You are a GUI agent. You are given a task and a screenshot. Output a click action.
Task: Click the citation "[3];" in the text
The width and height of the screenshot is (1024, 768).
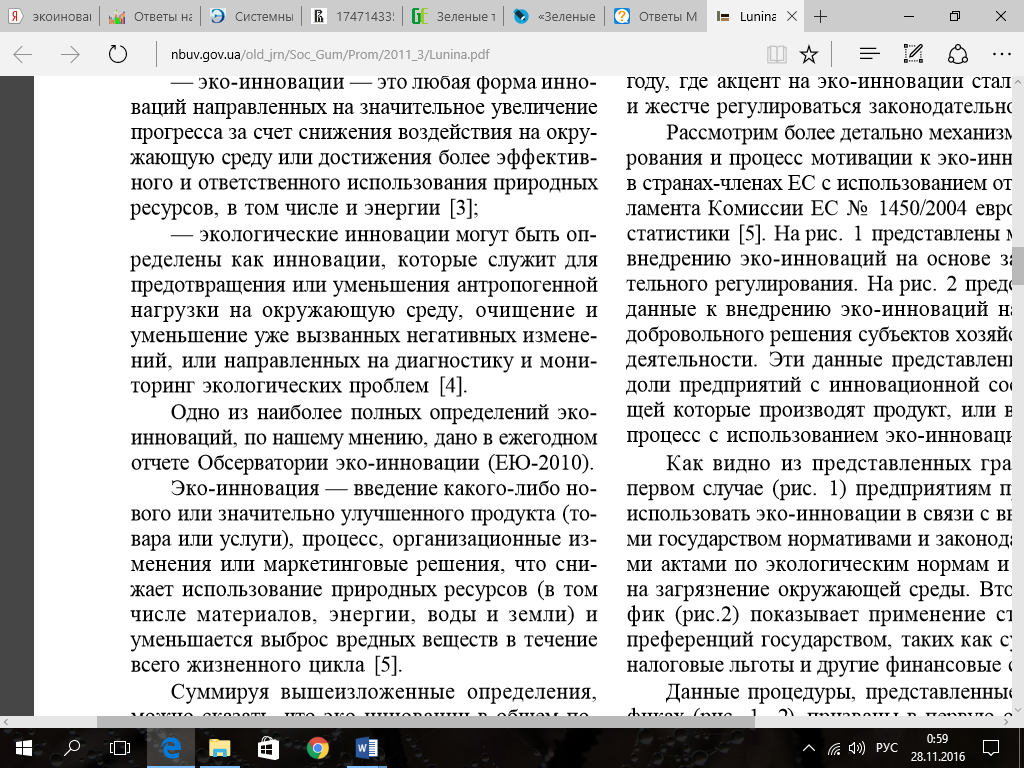(x=464, y=208)
